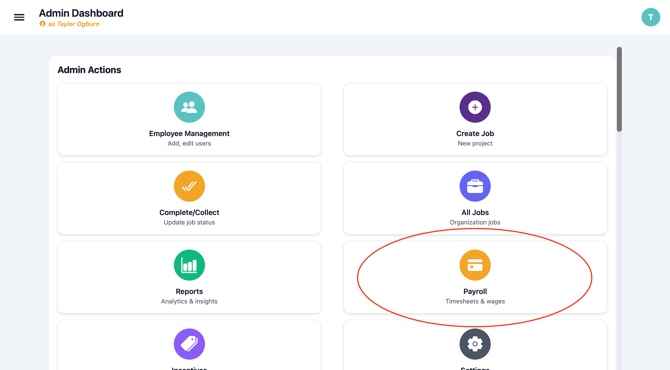The image size is (670, 370).
Task: Click the orange user icon beside Taylor Ogburn
Action: click(42, 24)
